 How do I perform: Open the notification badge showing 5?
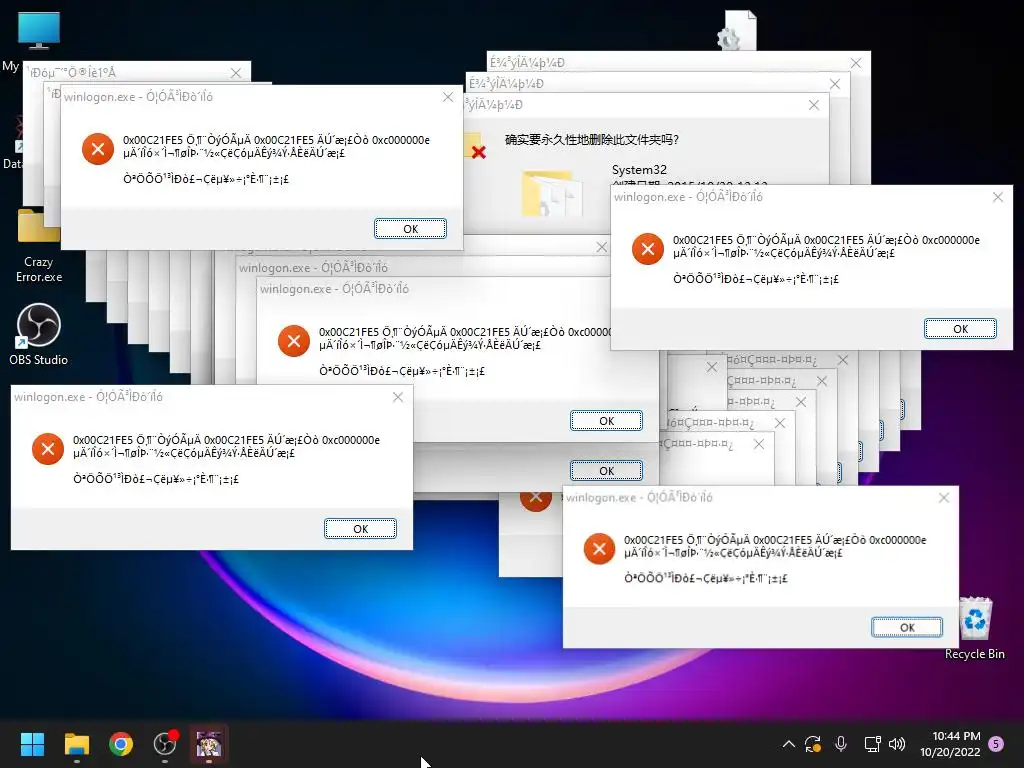coord(996,743)
